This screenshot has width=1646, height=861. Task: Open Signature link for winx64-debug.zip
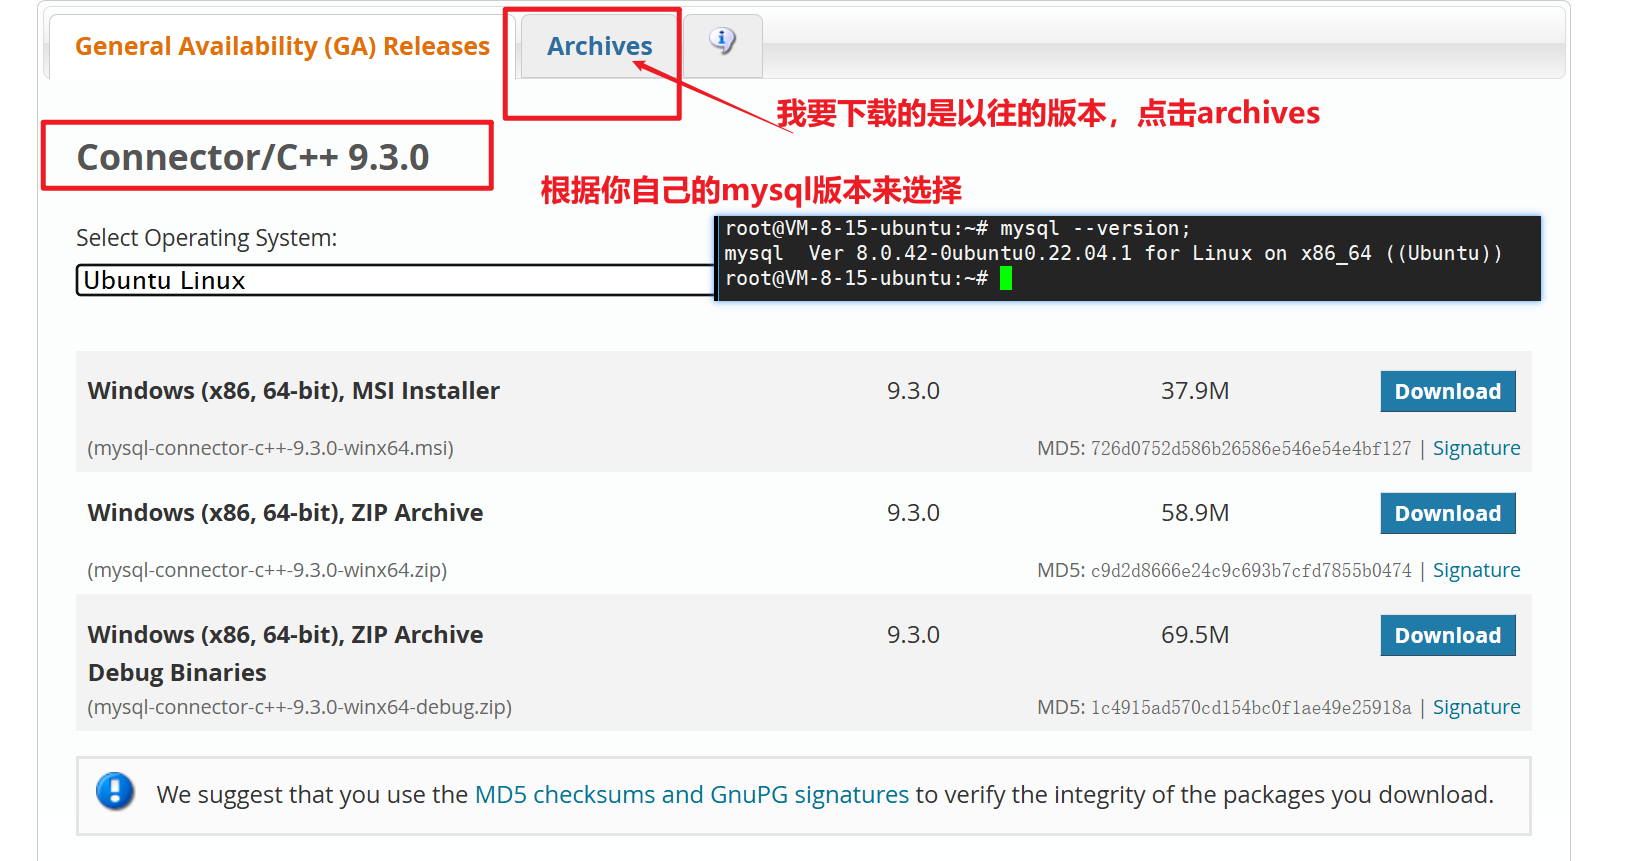[x=1476, y=707]
